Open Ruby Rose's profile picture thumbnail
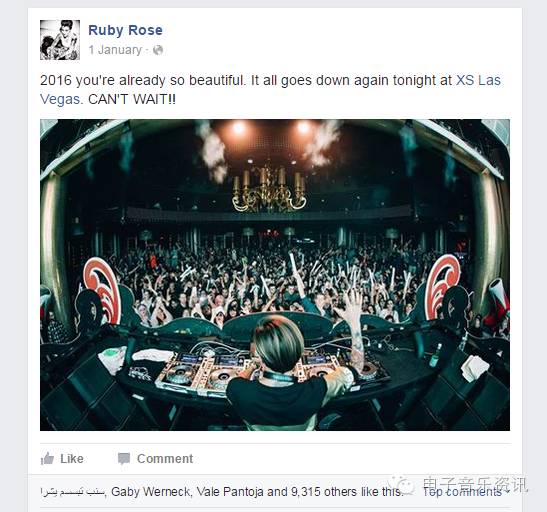547x512 pixels. click(60, 40)
